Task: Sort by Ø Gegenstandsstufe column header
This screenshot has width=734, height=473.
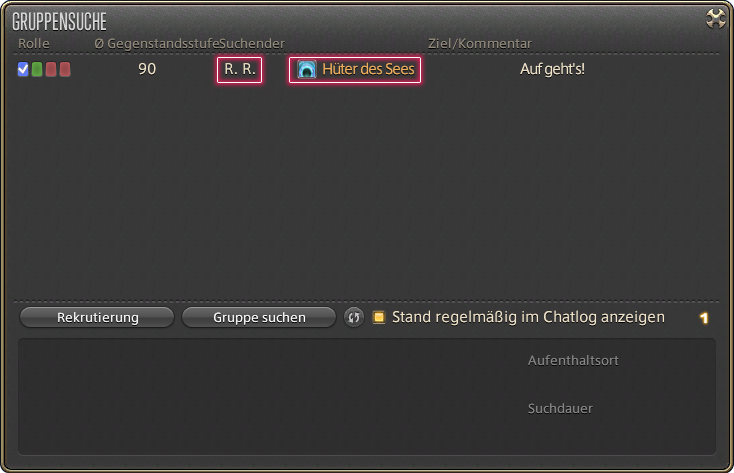Action: click(x=157, y=44)
